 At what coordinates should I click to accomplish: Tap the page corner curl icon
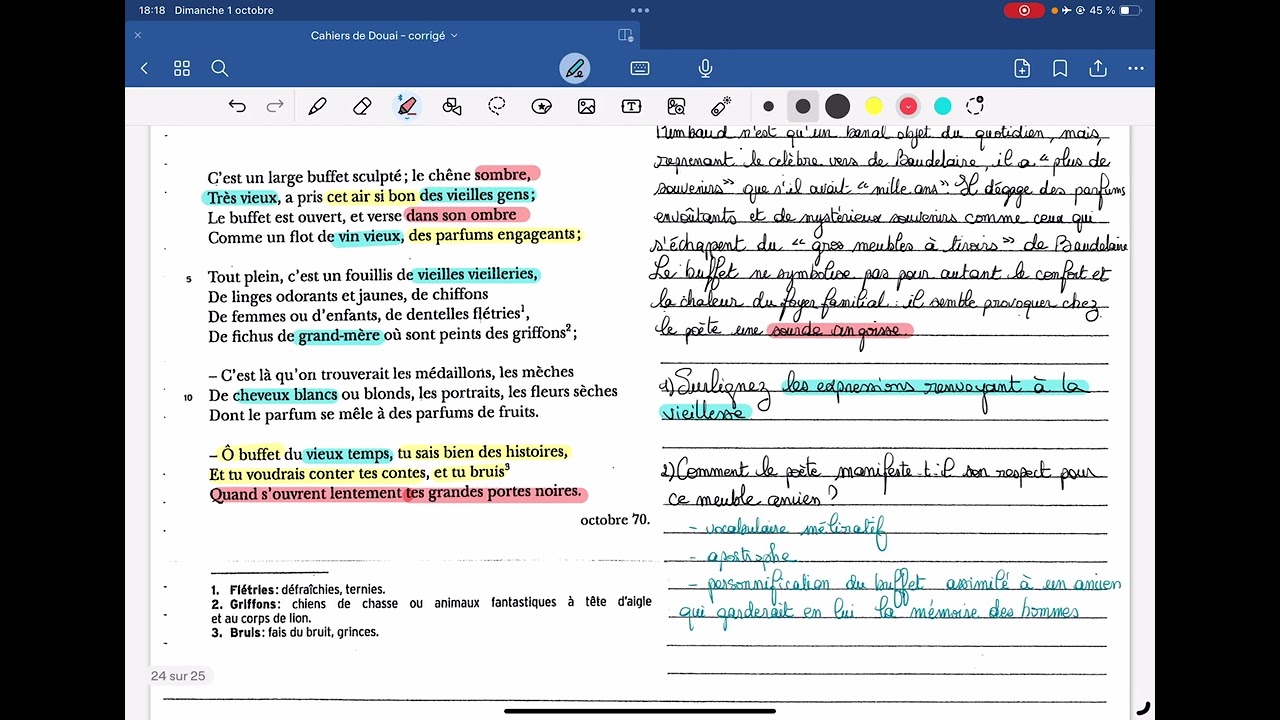(x=1143, y=708)
